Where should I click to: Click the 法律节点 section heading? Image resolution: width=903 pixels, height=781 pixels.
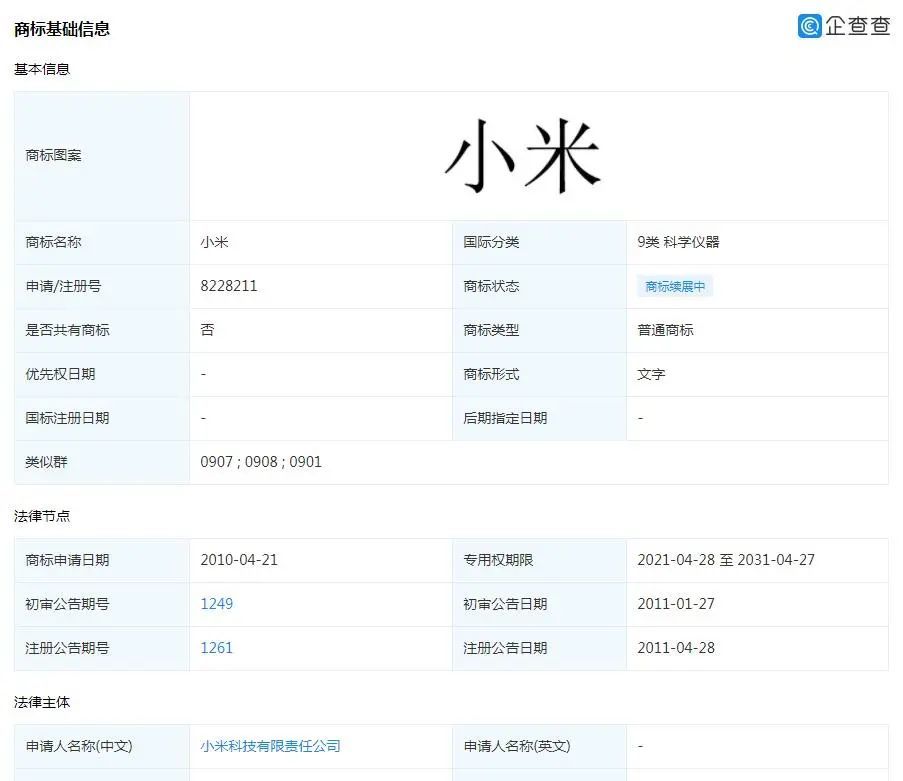(x=41, y=516)
